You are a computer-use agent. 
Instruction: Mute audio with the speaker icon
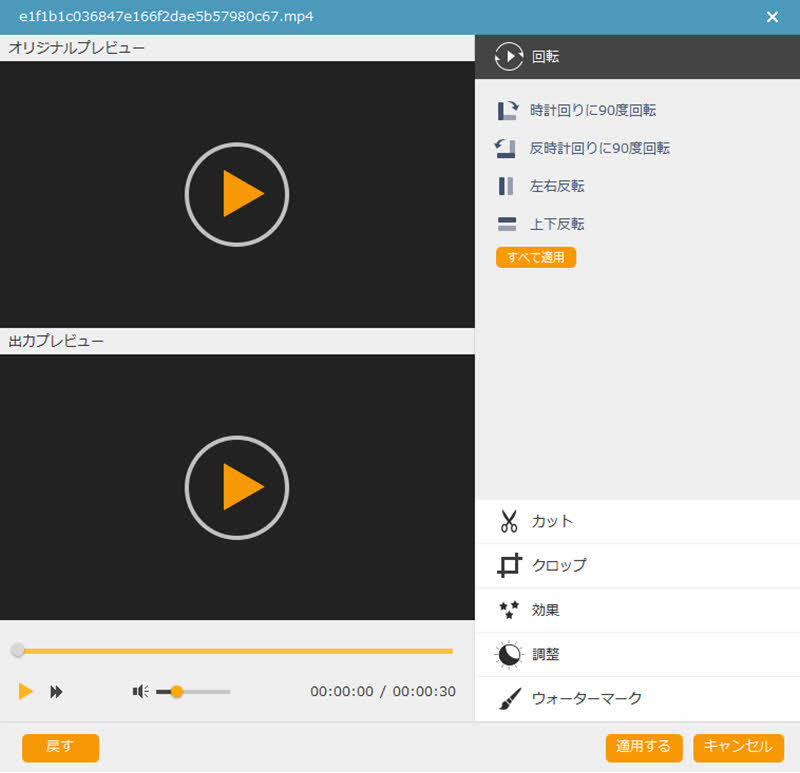pos(141,691)
